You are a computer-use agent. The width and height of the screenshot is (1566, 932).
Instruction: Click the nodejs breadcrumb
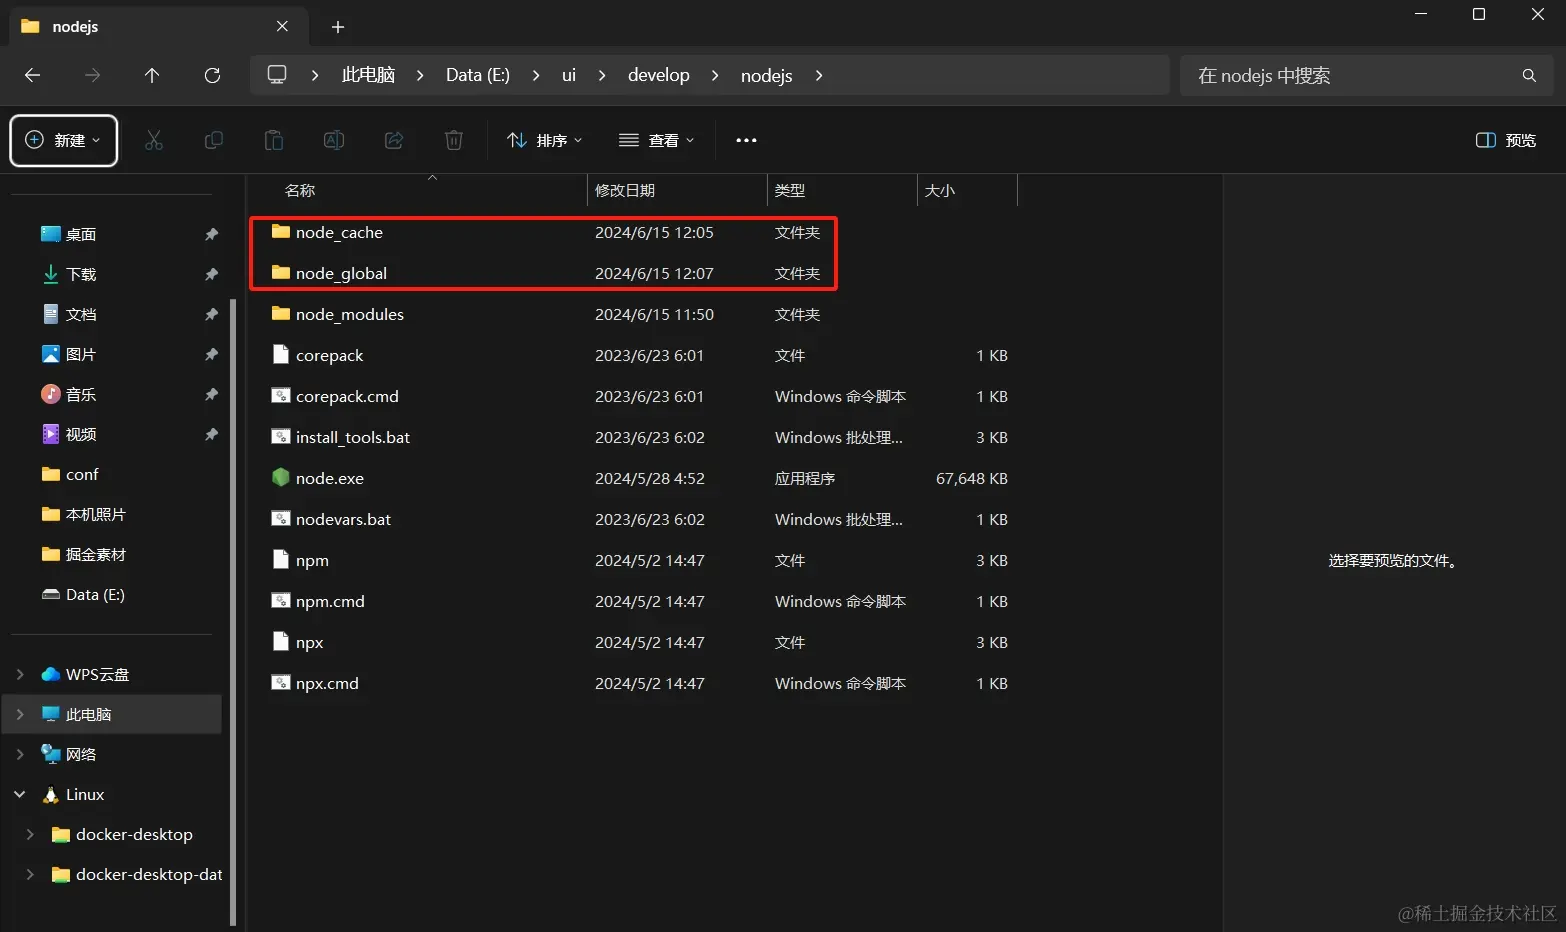(x=767, y=75)
